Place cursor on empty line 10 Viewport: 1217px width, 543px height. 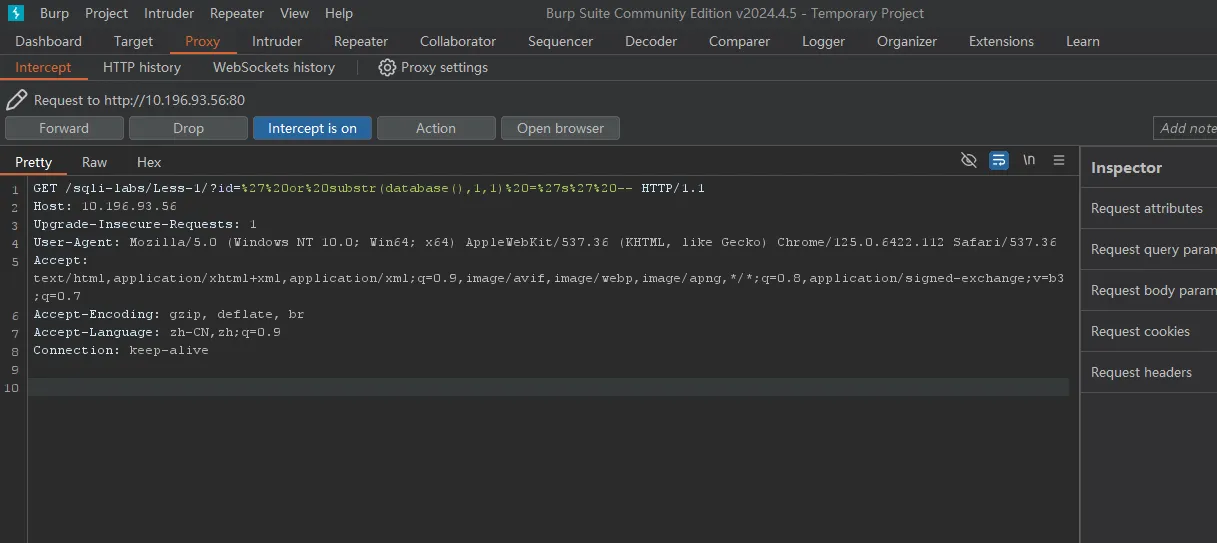point(548,387)
